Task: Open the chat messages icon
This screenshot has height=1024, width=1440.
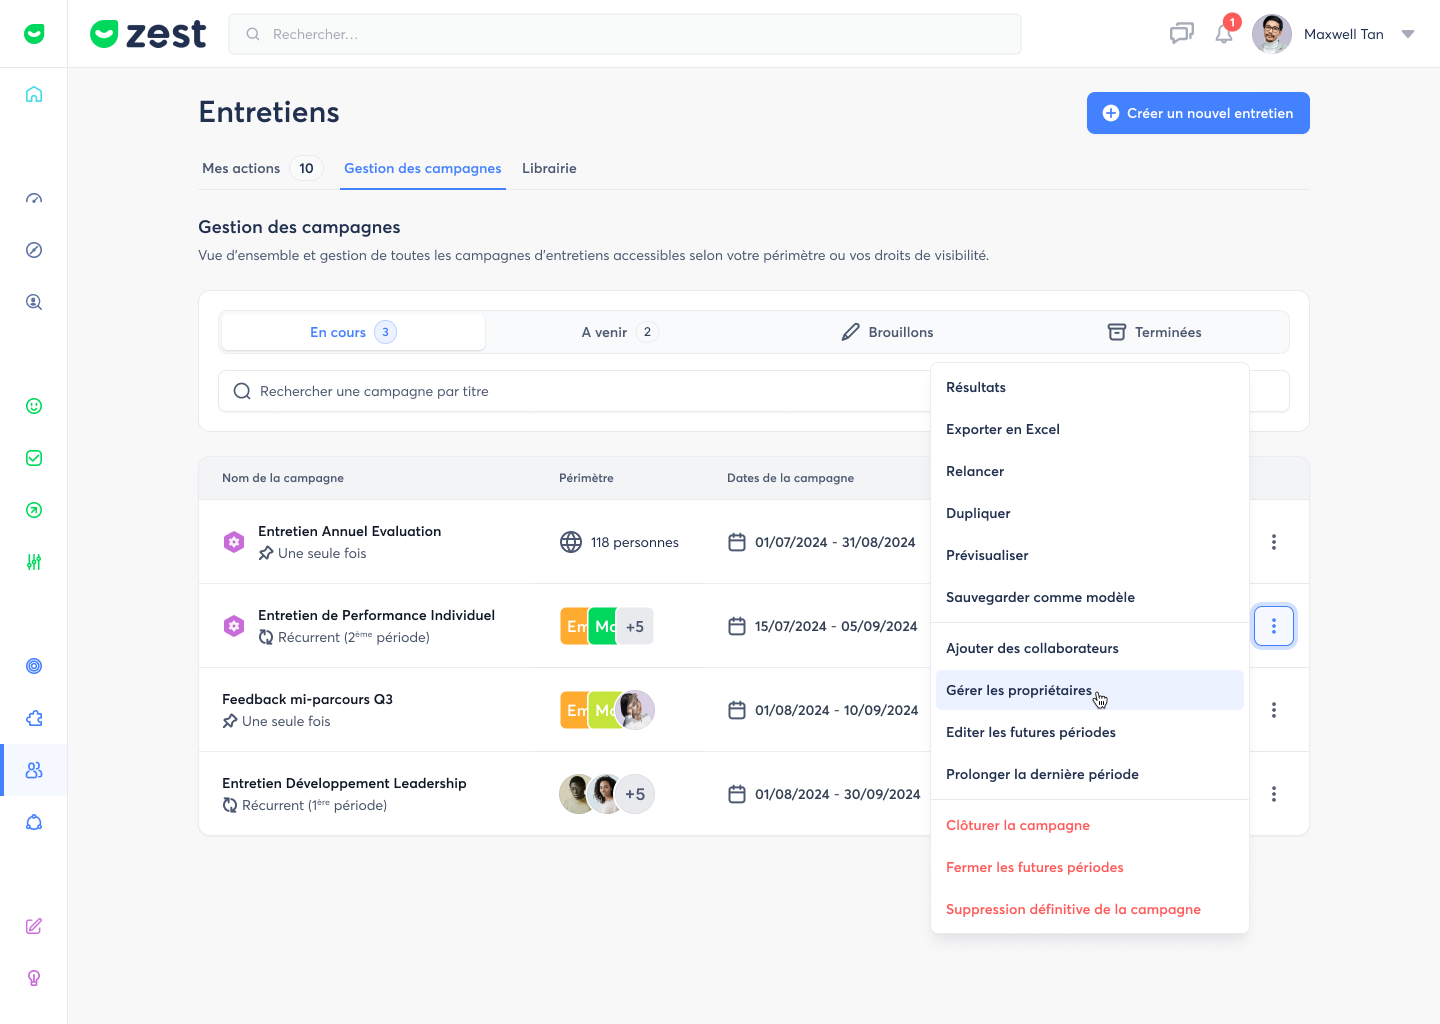Action: coord(1181,34)
